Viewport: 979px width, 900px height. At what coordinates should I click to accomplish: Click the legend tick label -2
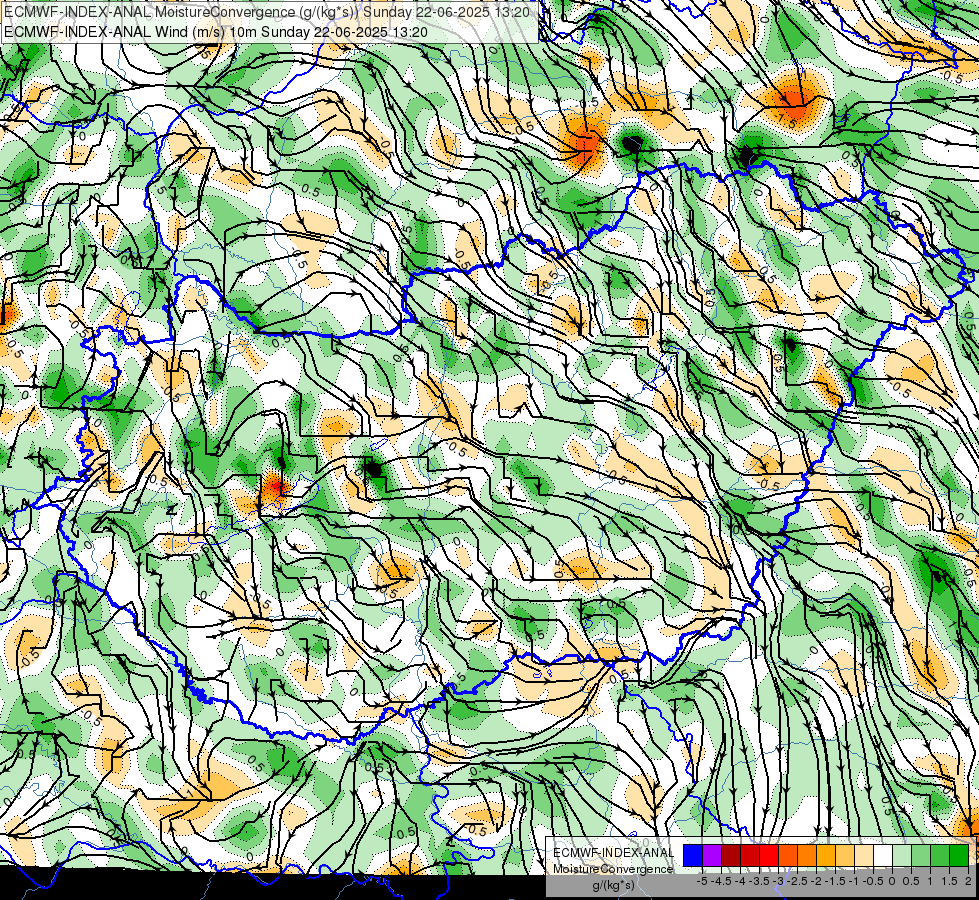click(x=816, y=881)
